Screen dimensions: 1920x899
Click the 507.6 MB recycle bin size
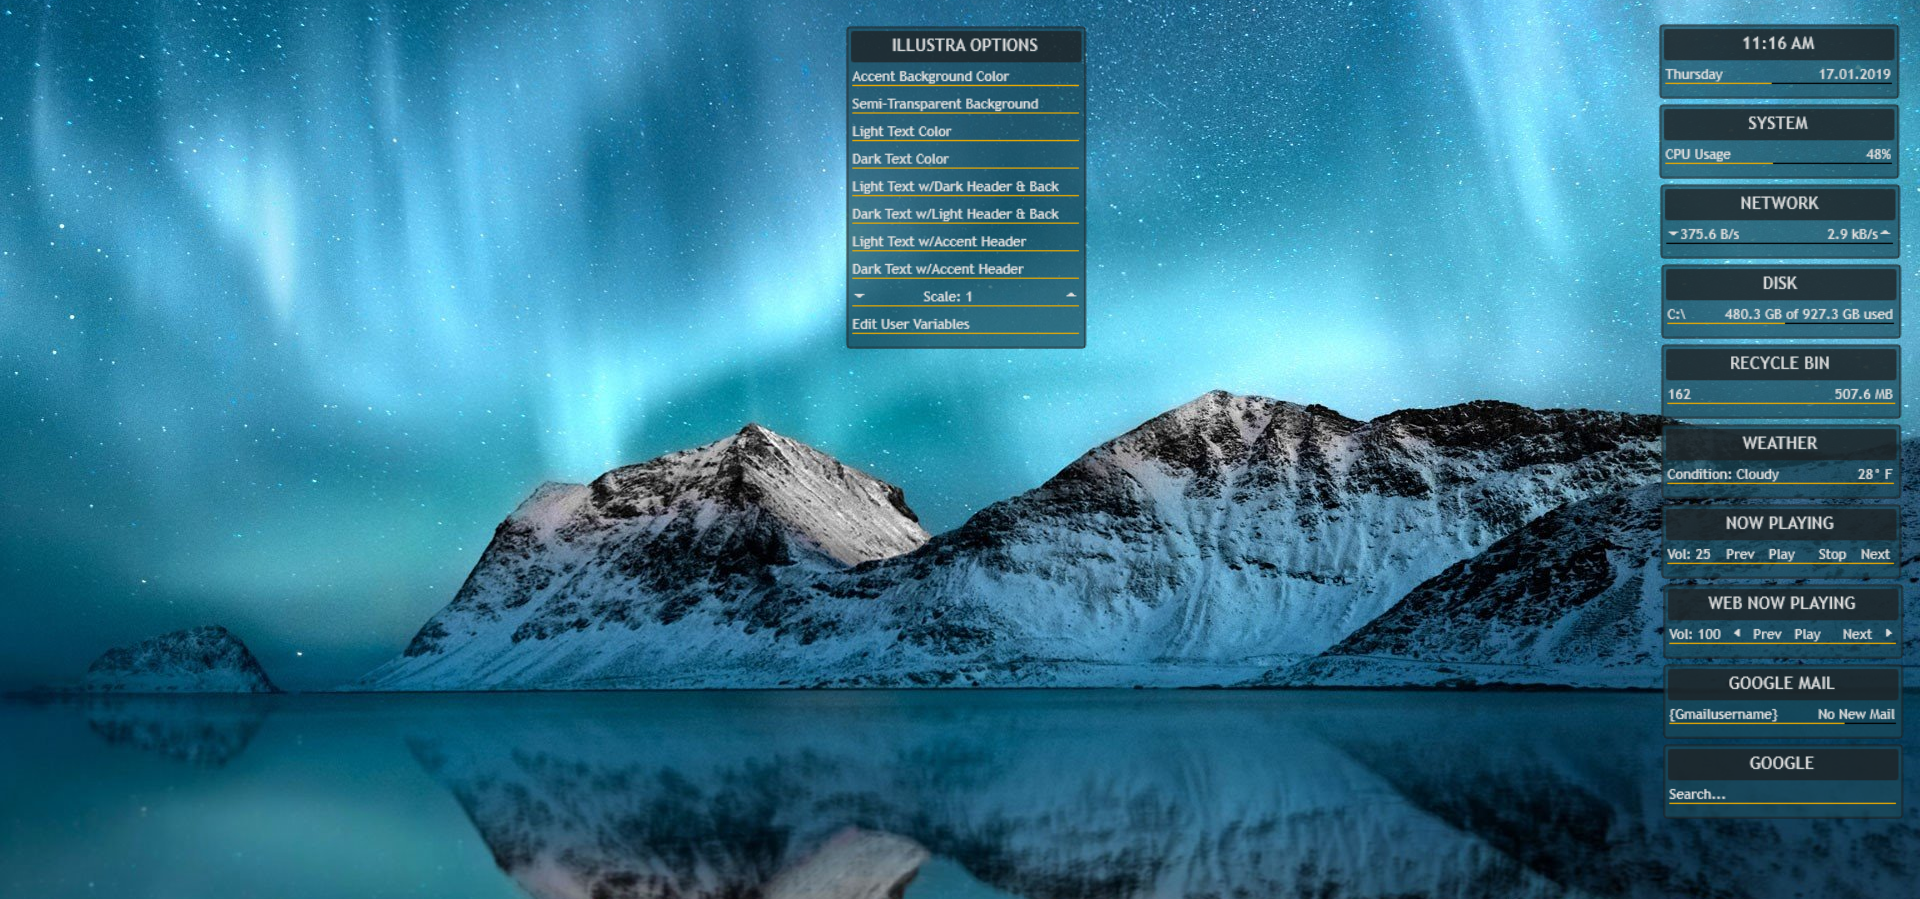tap(1863, 394)
